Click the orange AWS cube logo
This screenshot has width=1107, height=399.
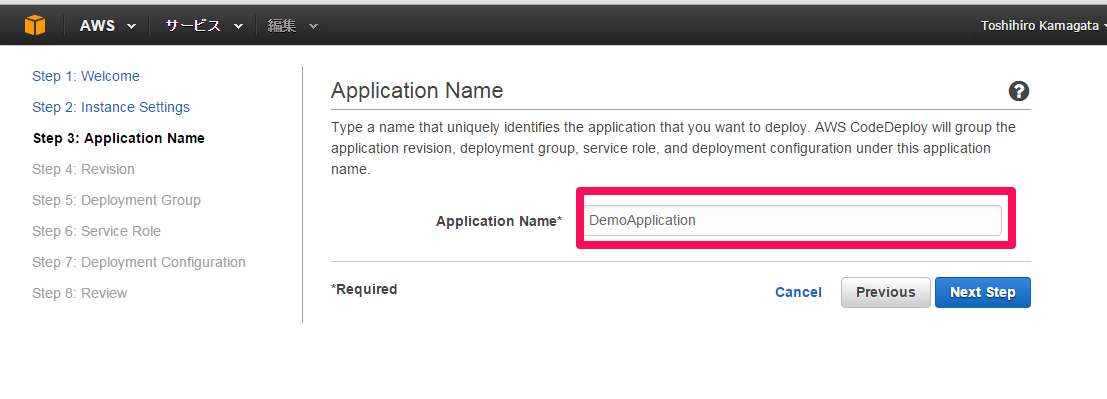35,25
